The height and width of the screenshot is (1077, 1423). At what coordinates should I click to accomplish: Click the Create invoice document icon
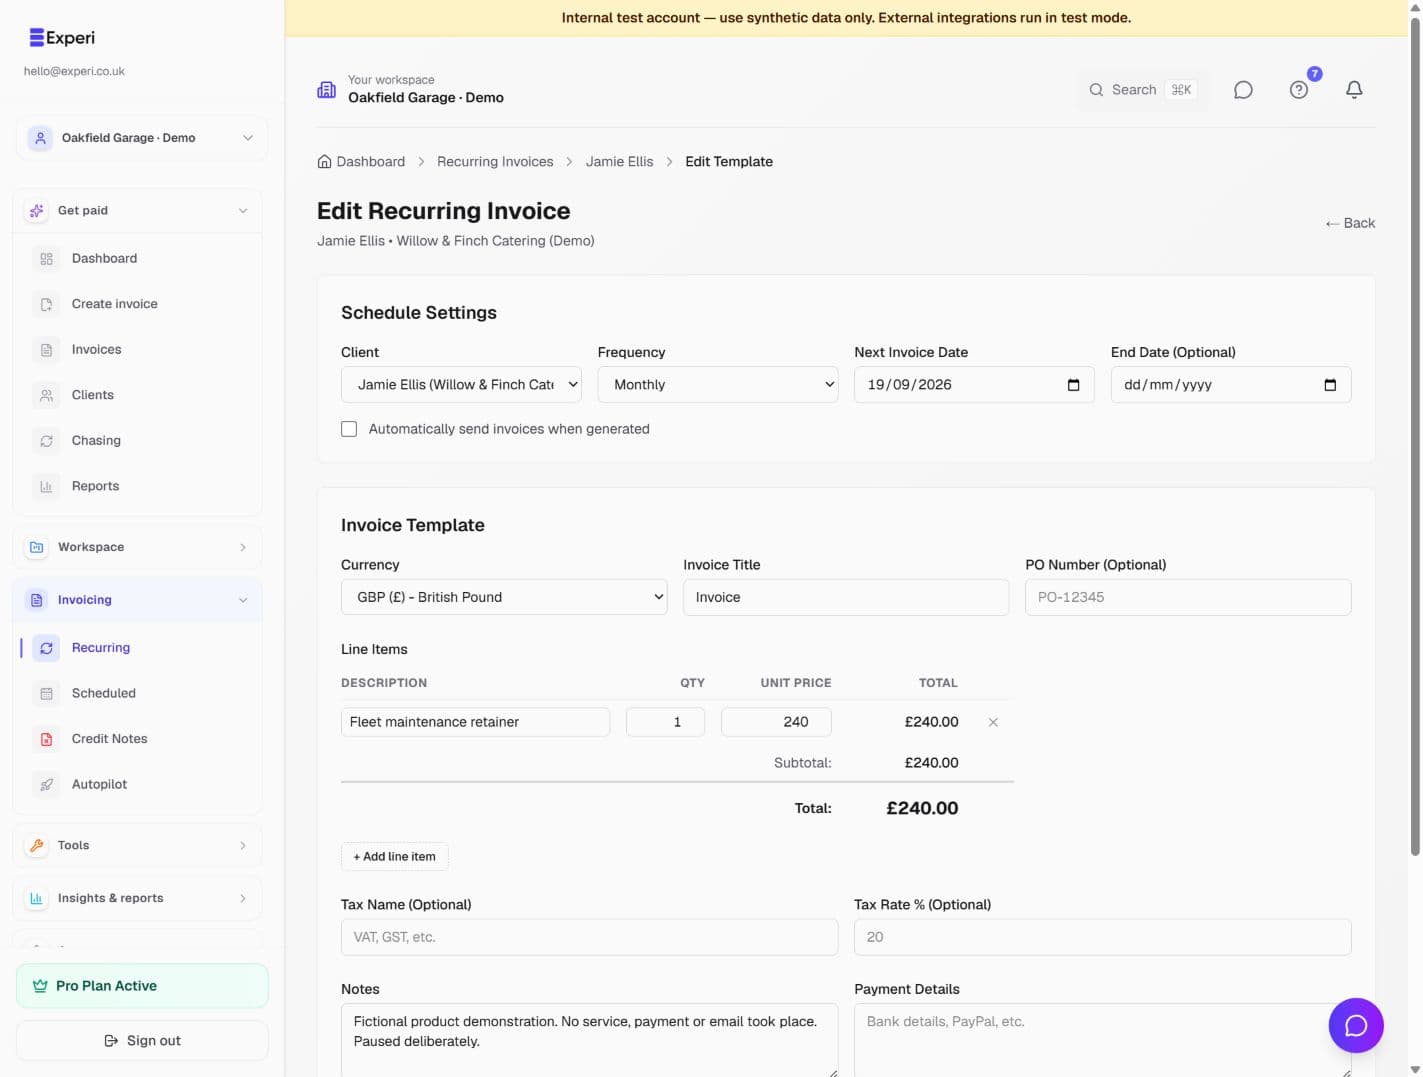(x=46, y=304)
